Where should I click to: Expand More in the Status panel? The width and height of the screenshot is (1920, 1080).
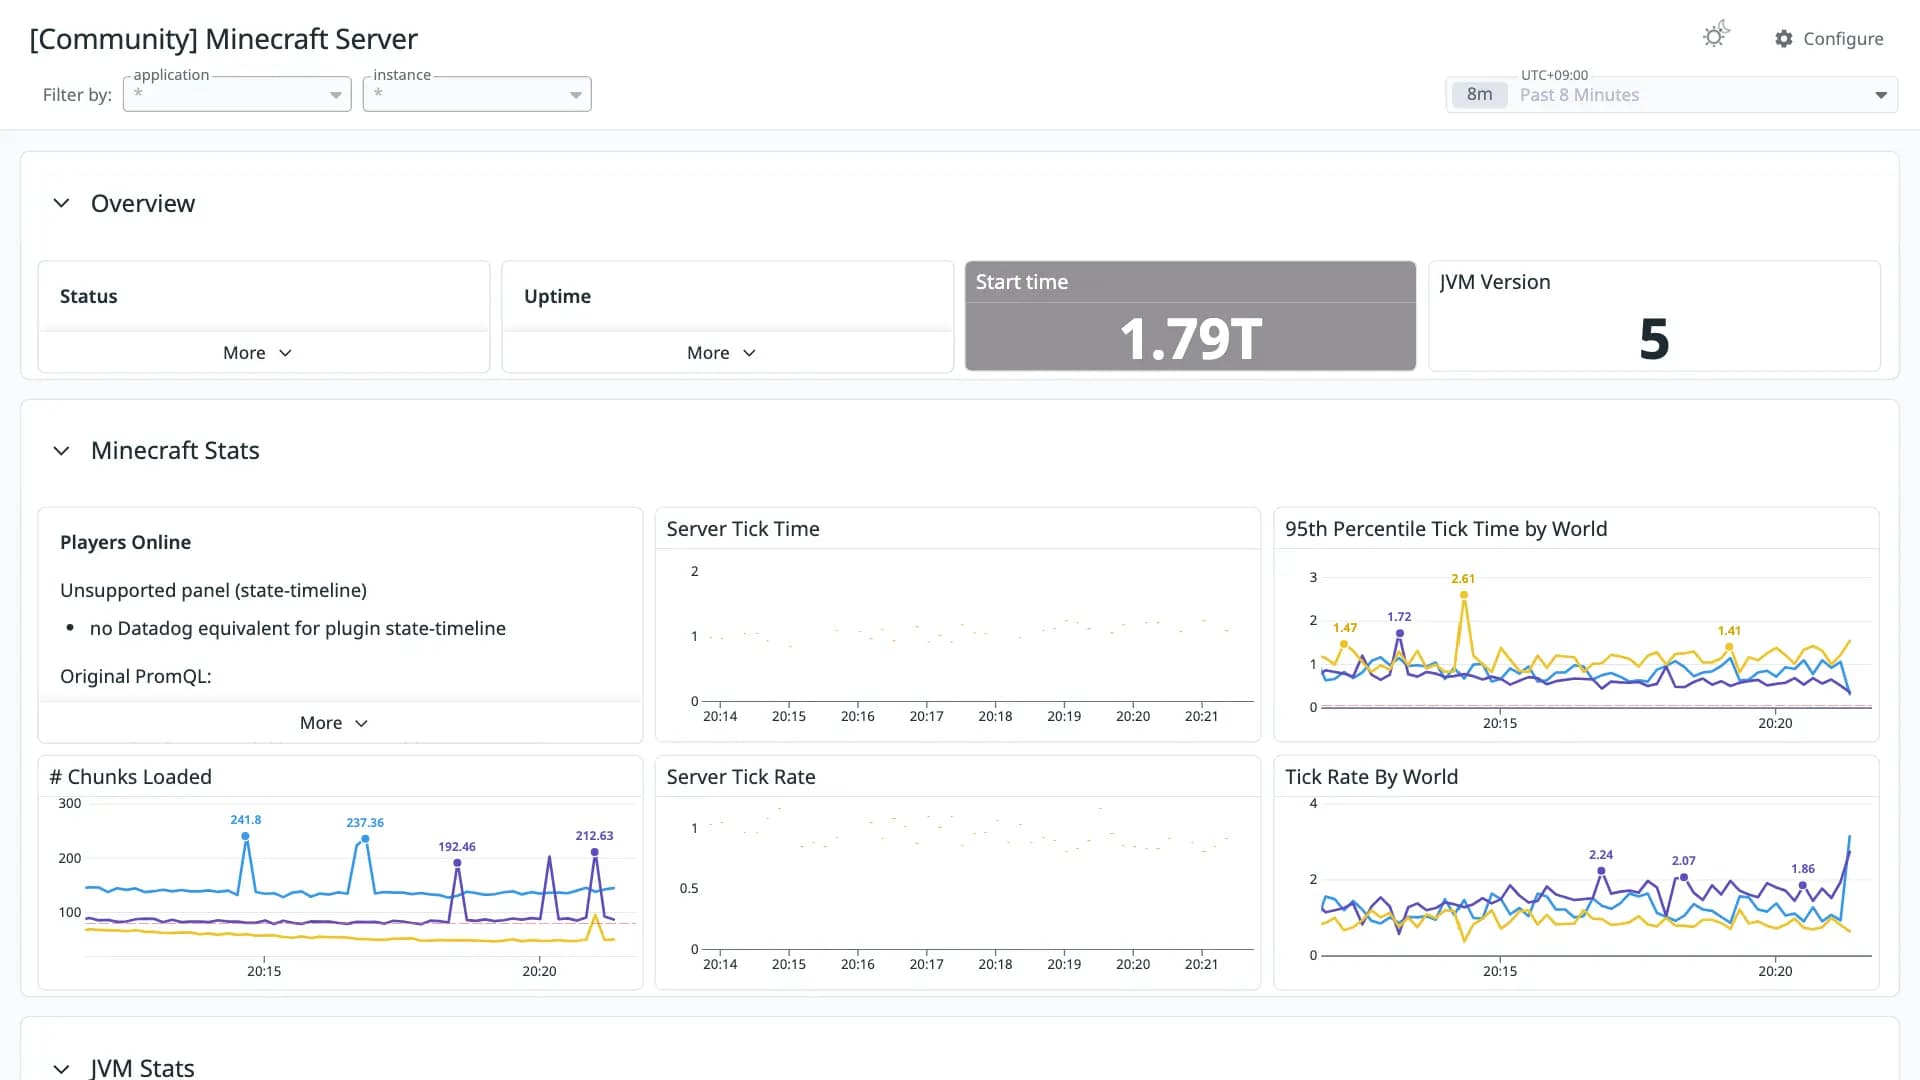(257, 353)
